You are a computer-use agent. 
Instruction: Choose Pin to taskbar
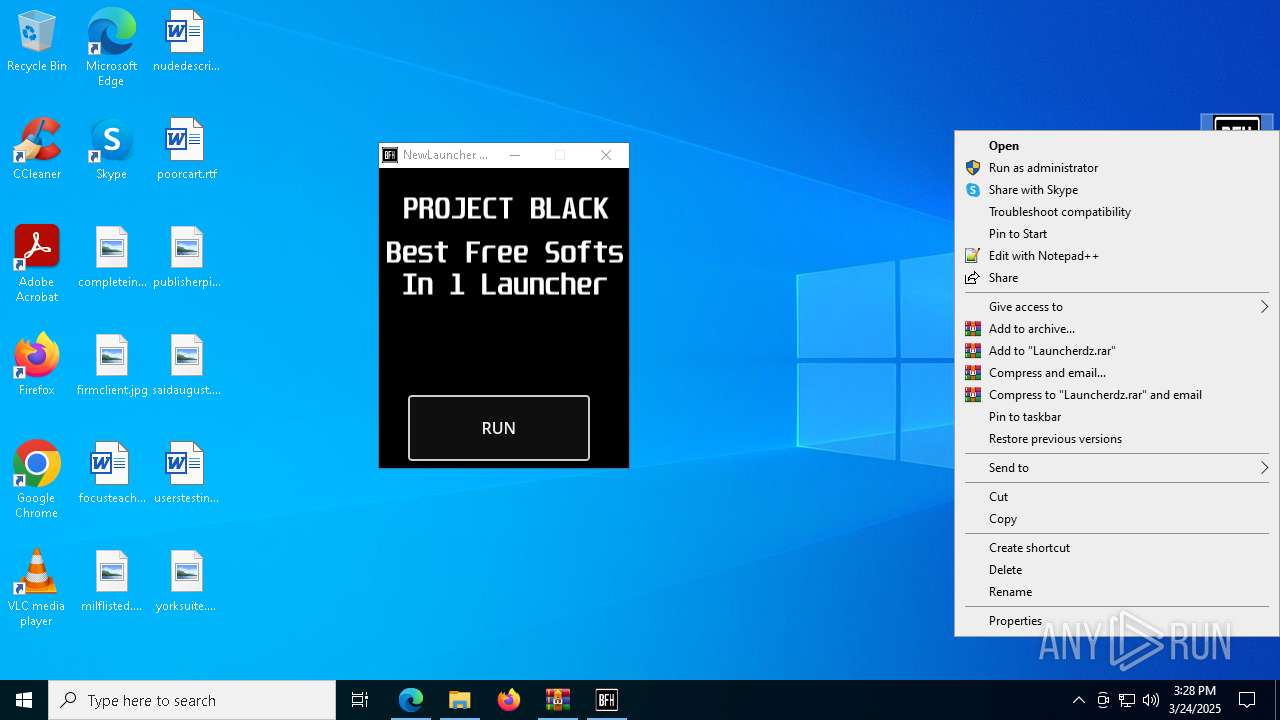(x=1117, y=417)
